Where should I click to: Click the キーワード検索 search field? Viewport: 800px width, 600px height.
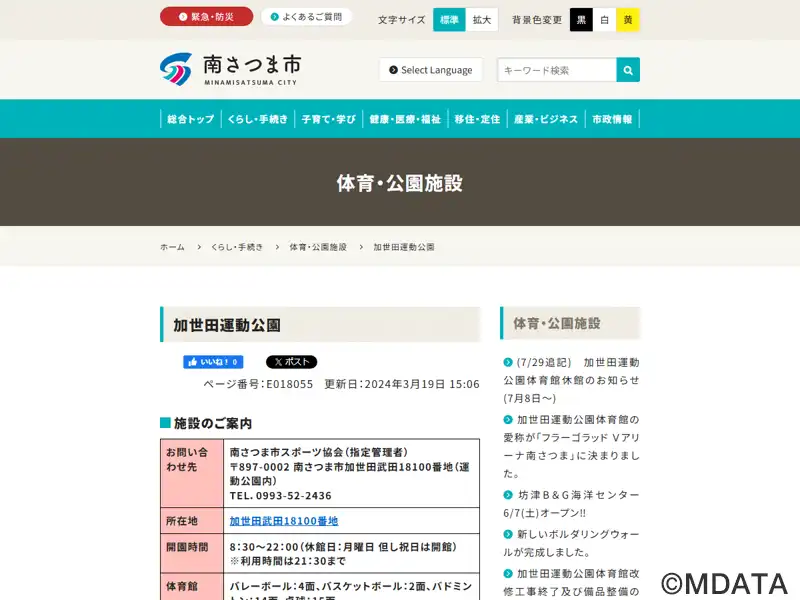click(557, 70)
